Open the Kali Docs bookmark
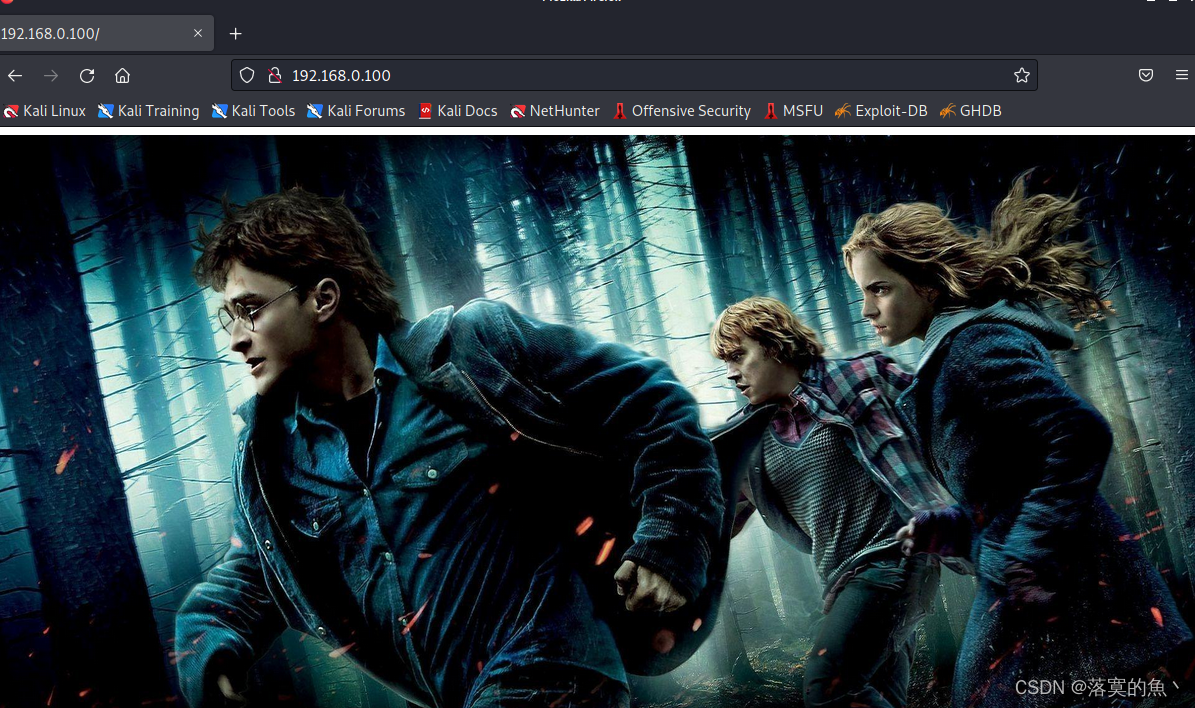 pyautogui.click(x=457, y=111)
